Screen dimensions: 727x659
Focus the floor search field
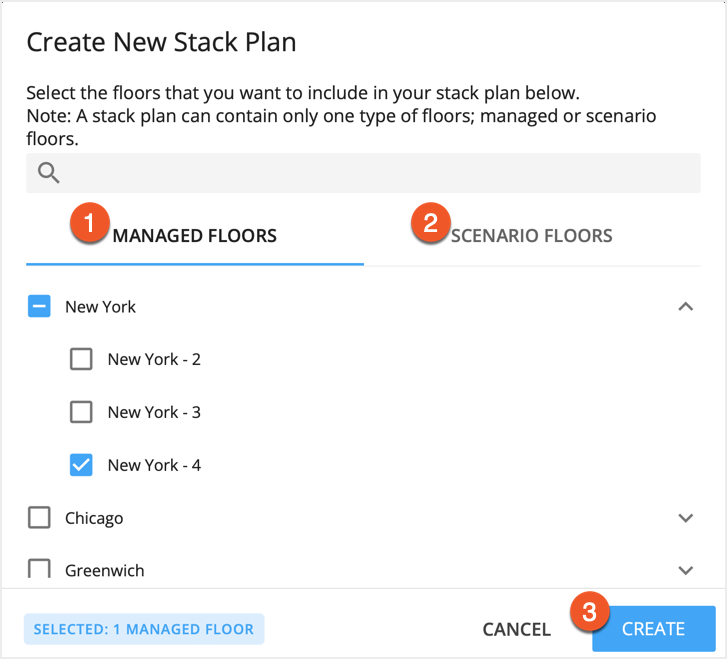pos(380,173)
